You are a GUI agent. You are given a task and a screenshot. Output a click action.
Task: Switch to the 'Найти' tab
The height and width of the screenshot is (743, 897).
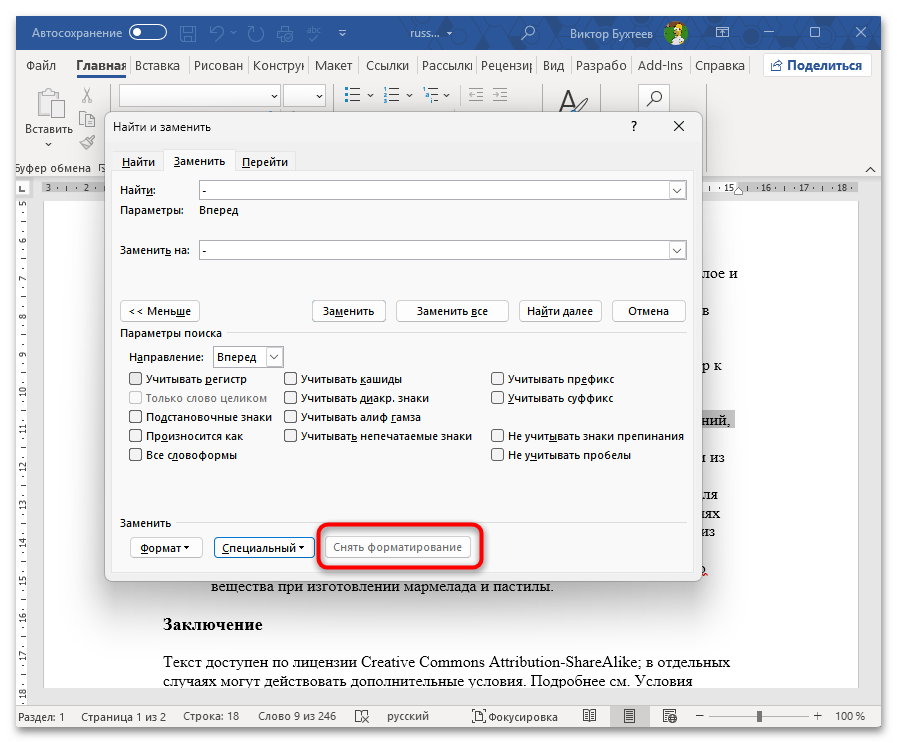pos(139,162)
